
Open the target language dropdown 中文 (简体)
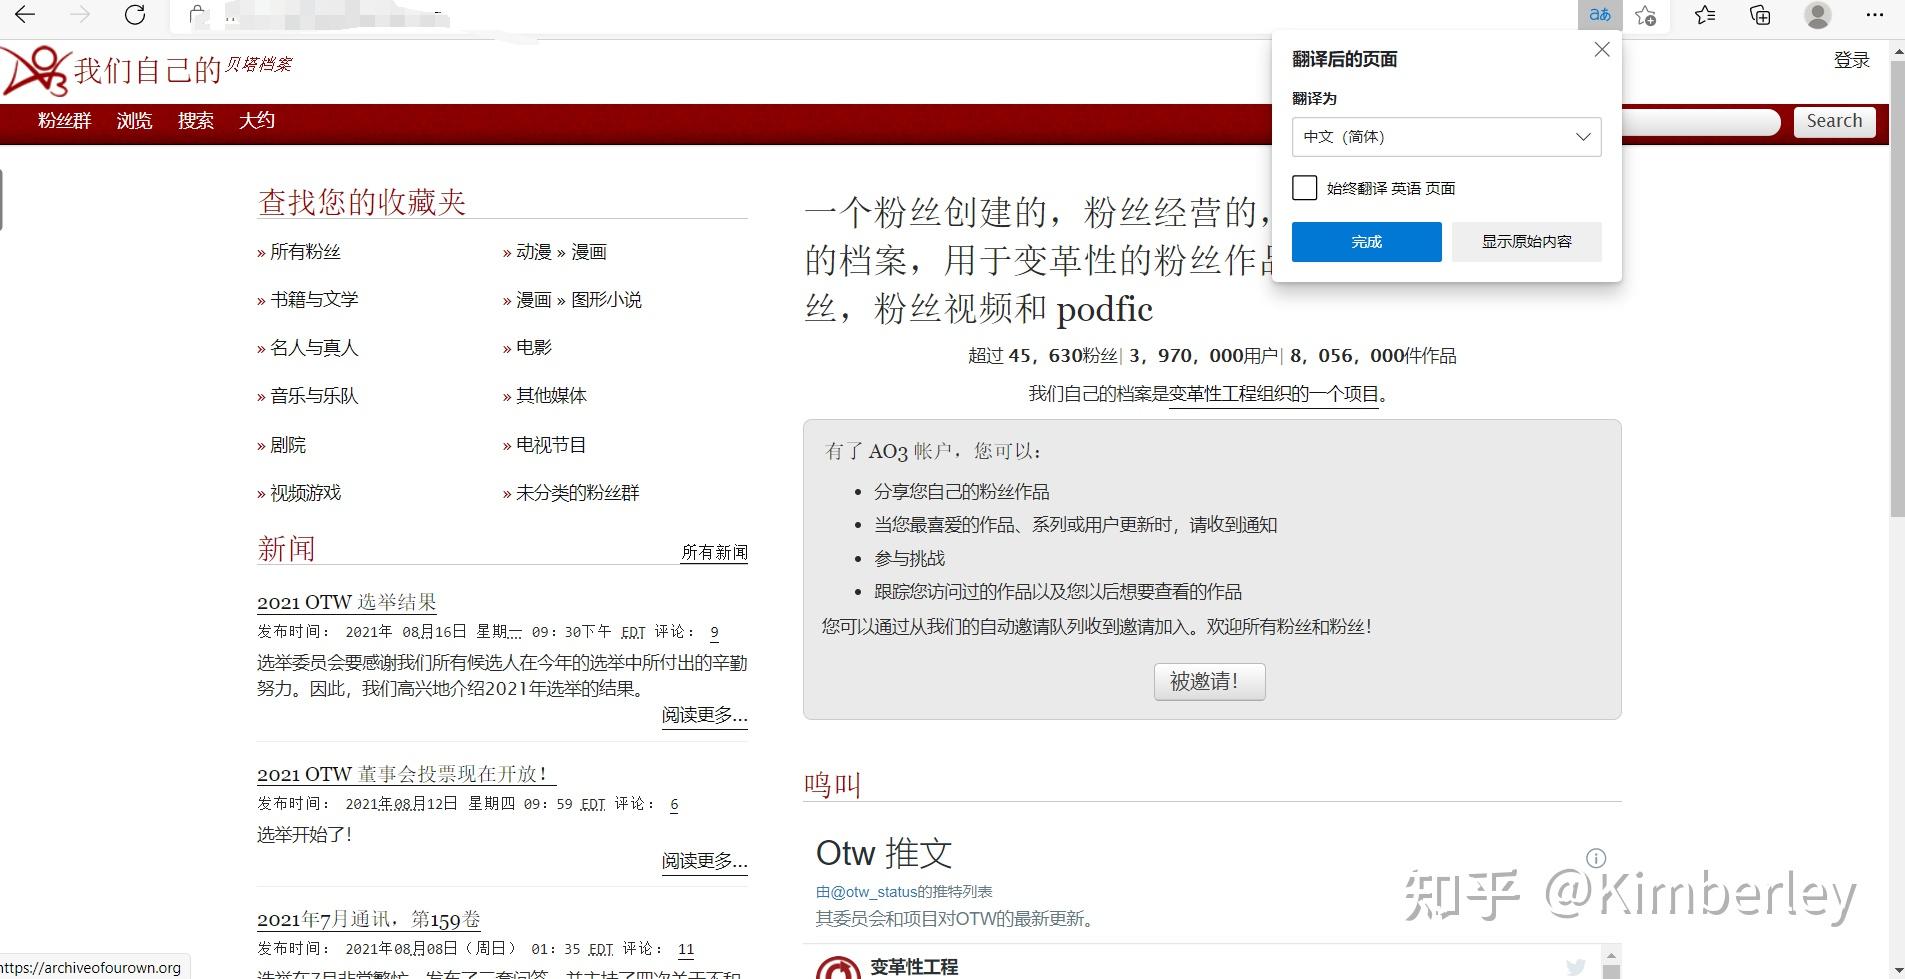pos(1446,137)
